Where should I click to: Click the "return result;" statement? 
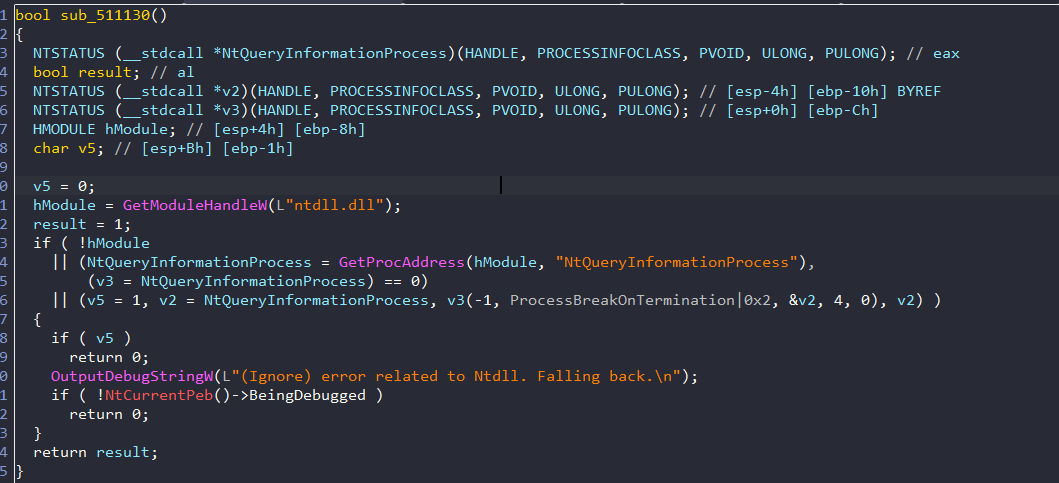(x=96, y=452)
